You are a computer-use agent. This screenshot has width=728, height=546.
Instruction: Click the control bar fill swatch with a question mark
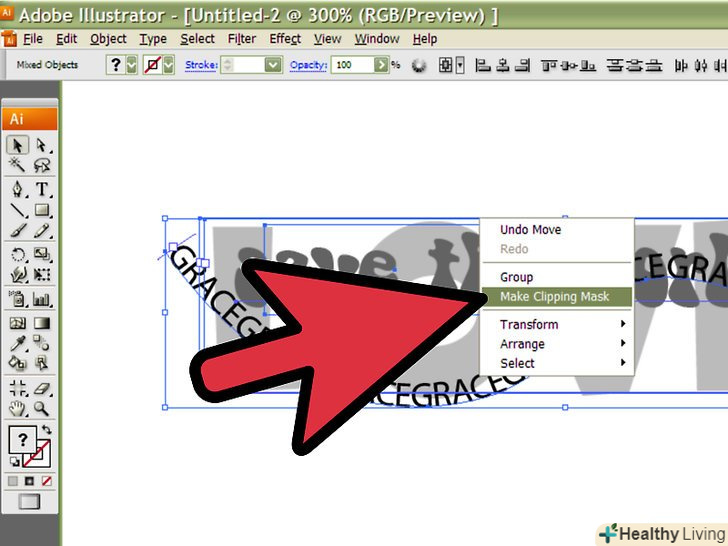click(x=116, y=65)
